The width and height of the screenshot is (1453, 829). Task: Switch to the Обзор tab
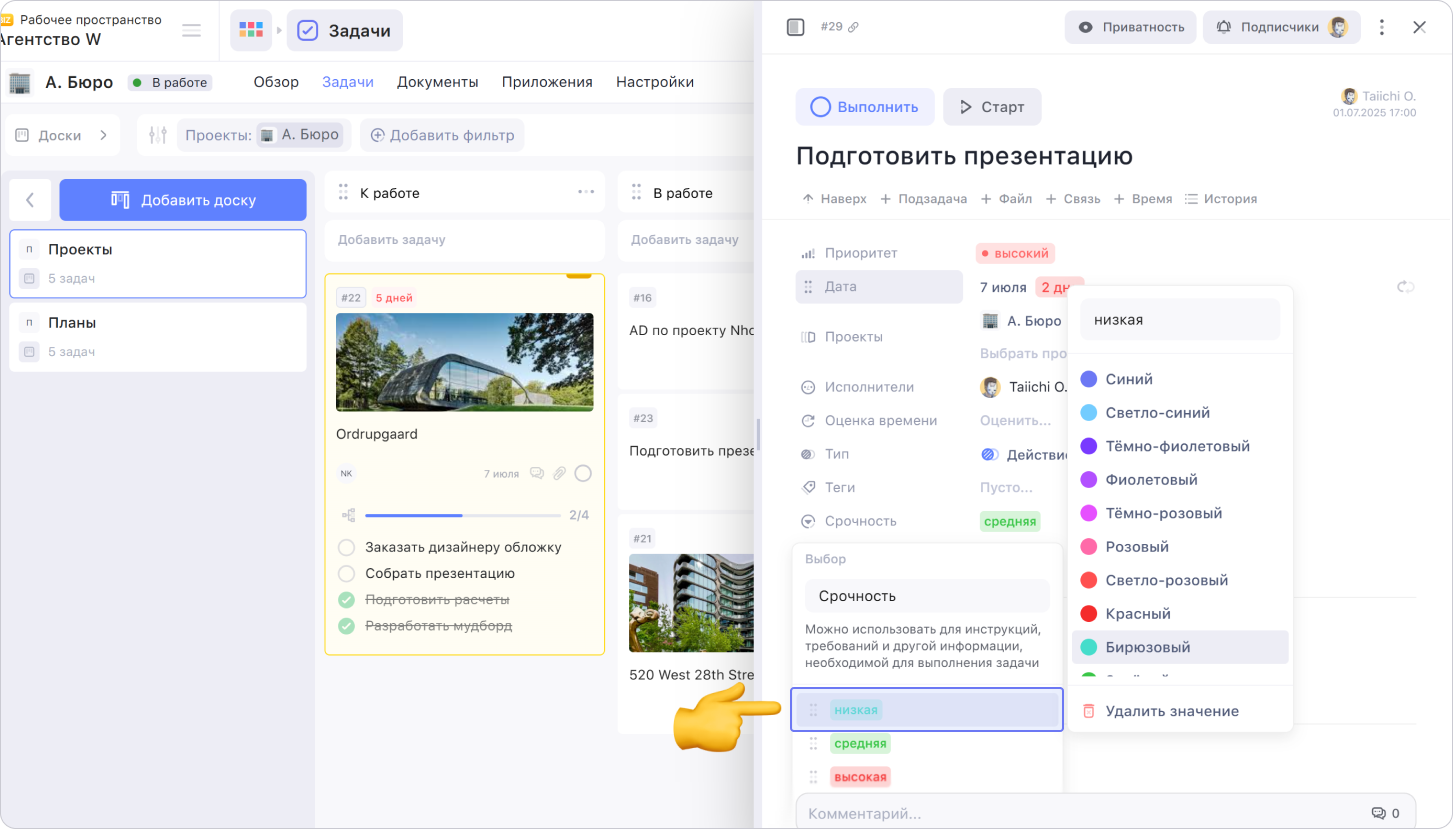click(276, 82)
